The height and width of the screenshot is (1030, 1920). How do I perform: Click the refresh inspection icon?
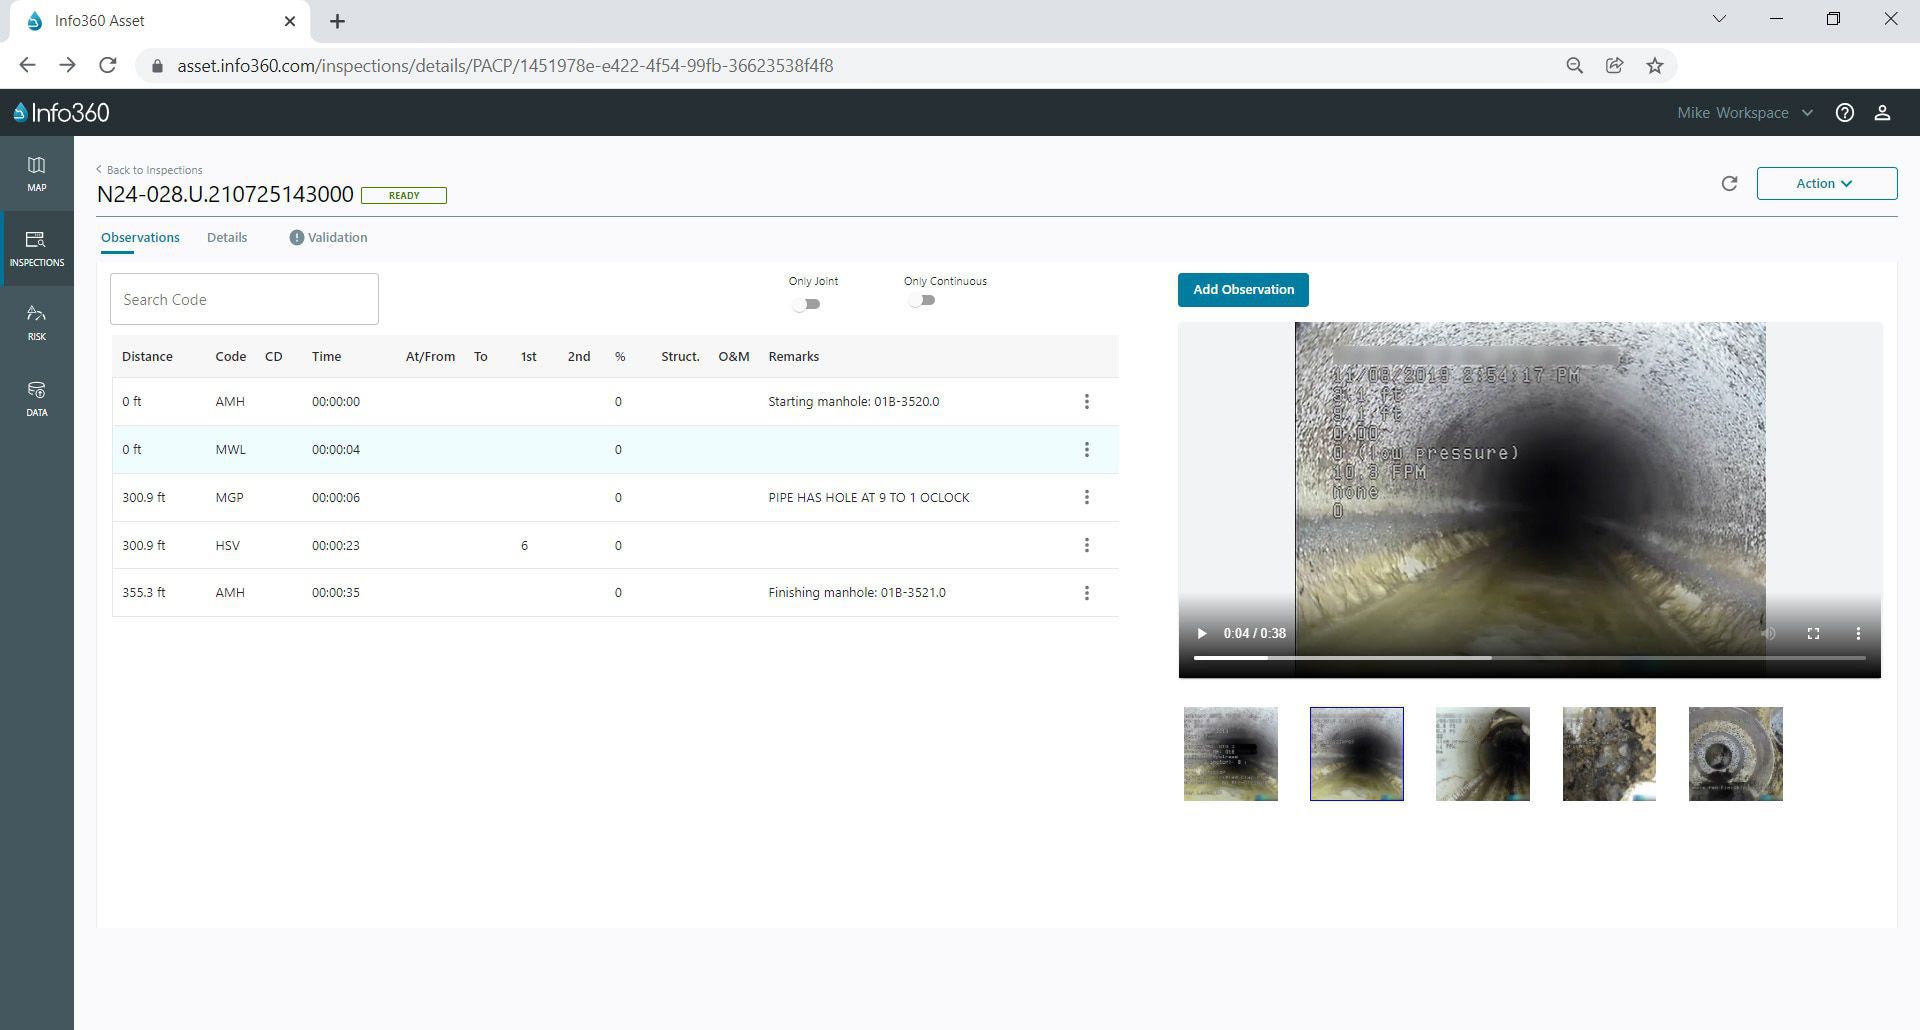coord(1730,183)
